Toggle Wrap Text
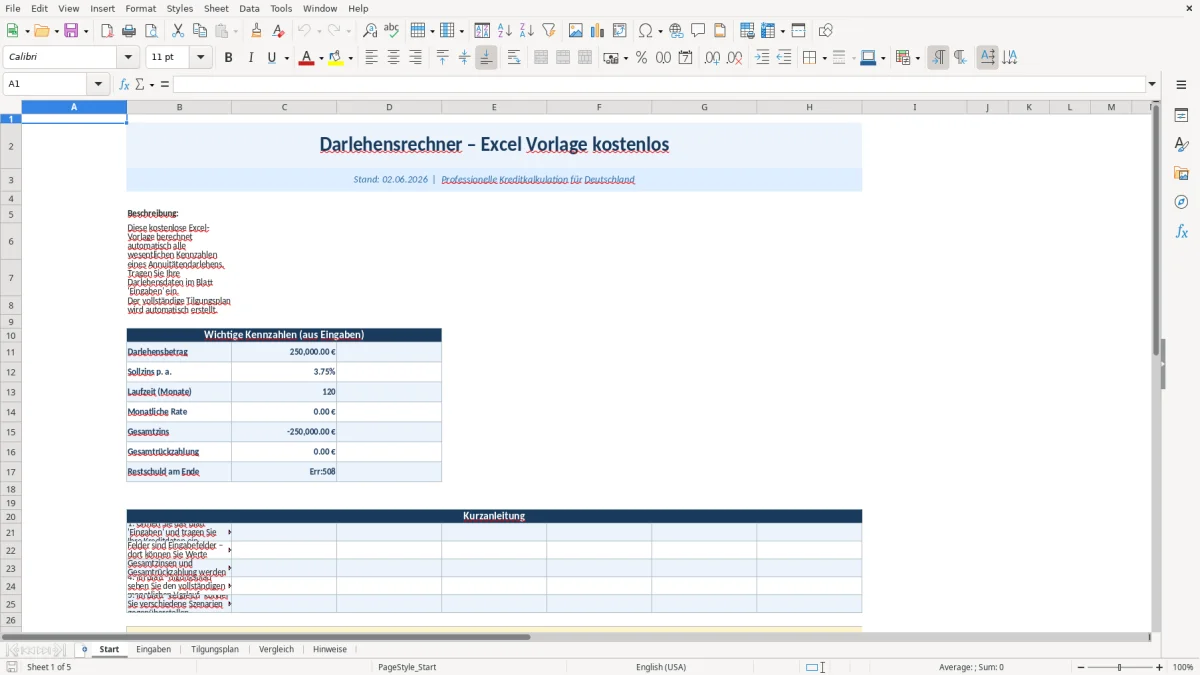The image size is (1200, 675). click(514, 58)
